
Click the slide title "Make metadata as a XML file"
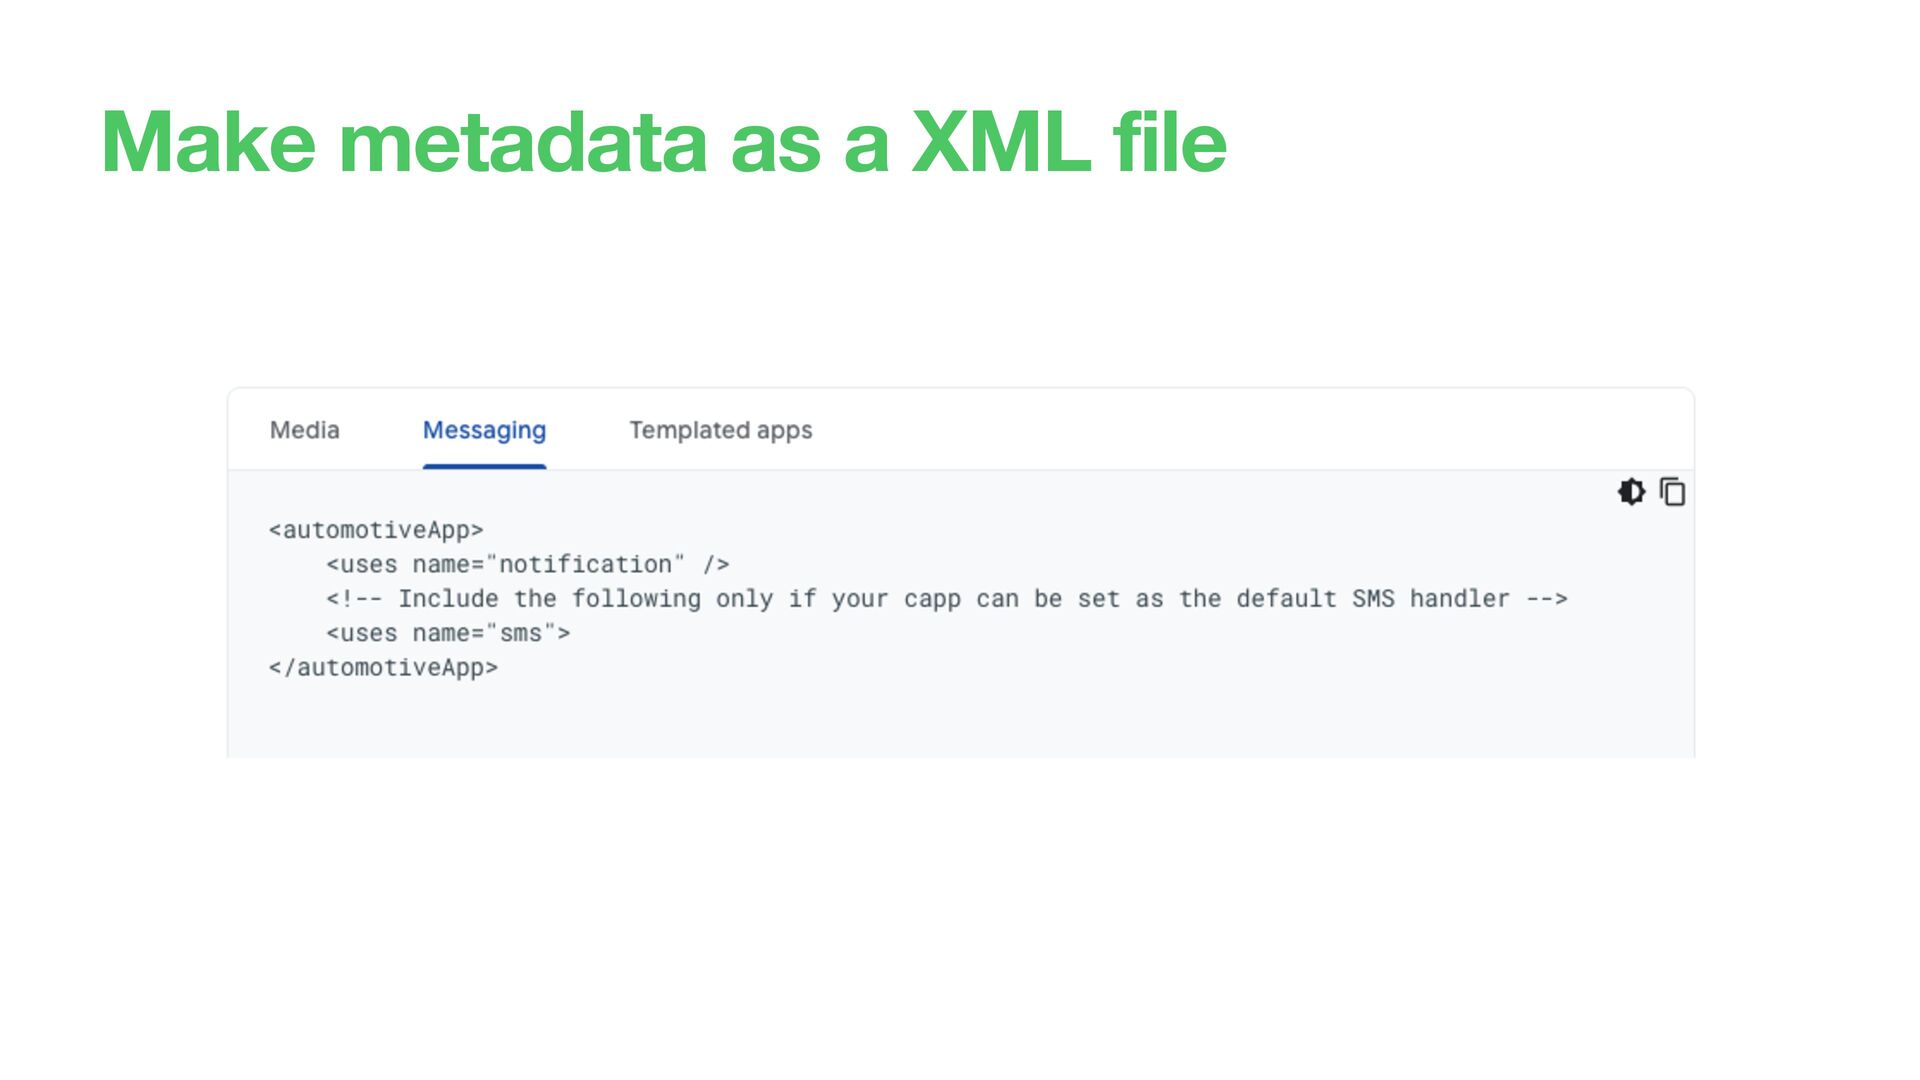664,143
